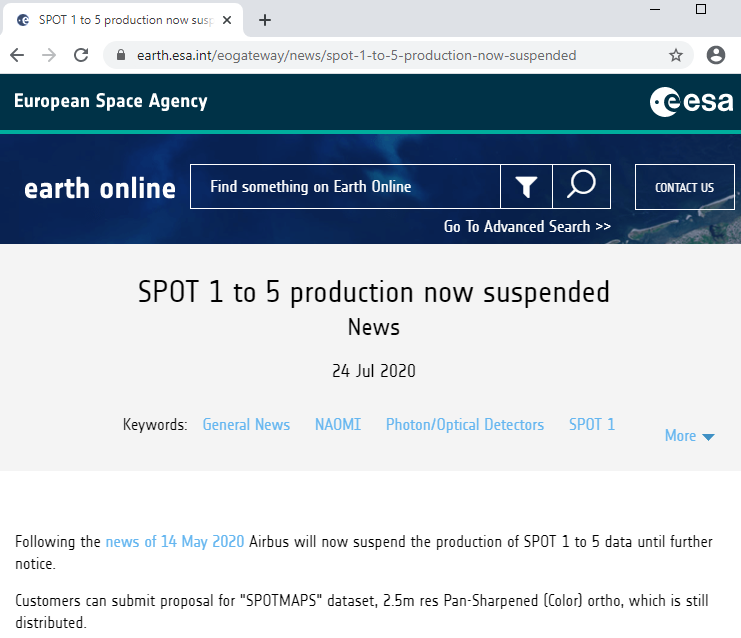Close the SPOT 1 to 5 tab
The height and width of the screenshot is (638, 741).
click(227, 20)
